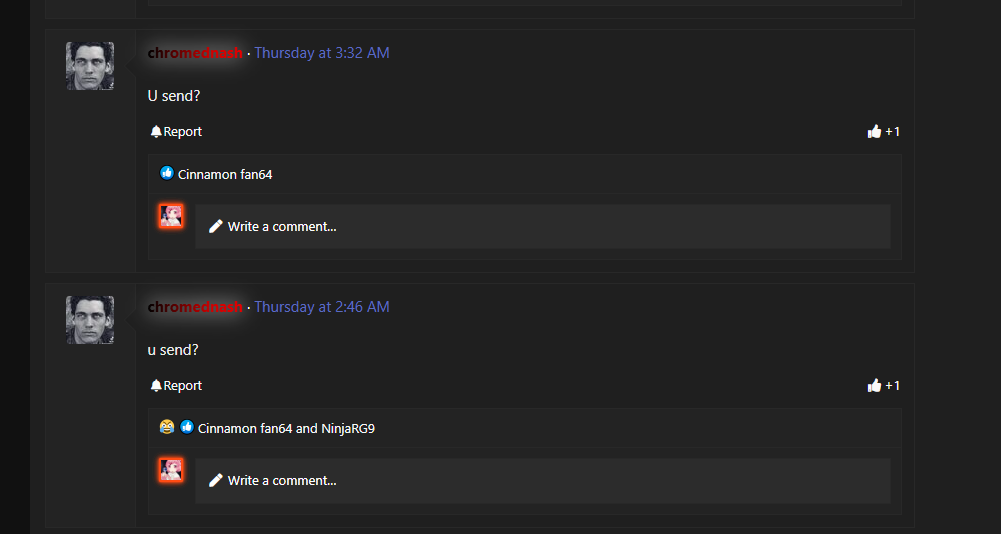Click the pencil icon in the first comment box
This screenshot has width=1001, height=534.
[x=216, y=226]
